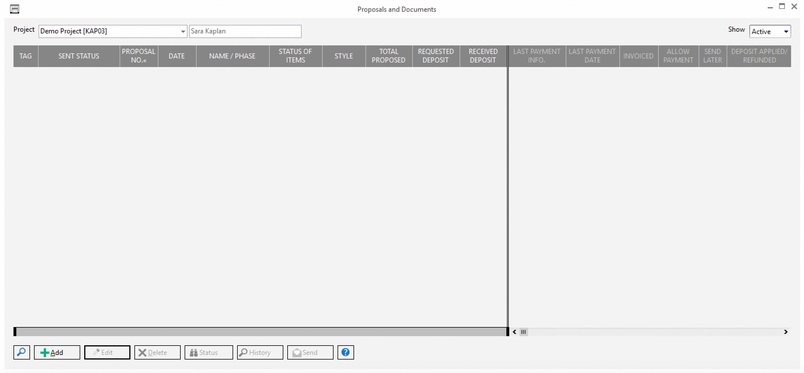Close the Proposals and Documents window
The image size is (804, 373).
point(794,7)
